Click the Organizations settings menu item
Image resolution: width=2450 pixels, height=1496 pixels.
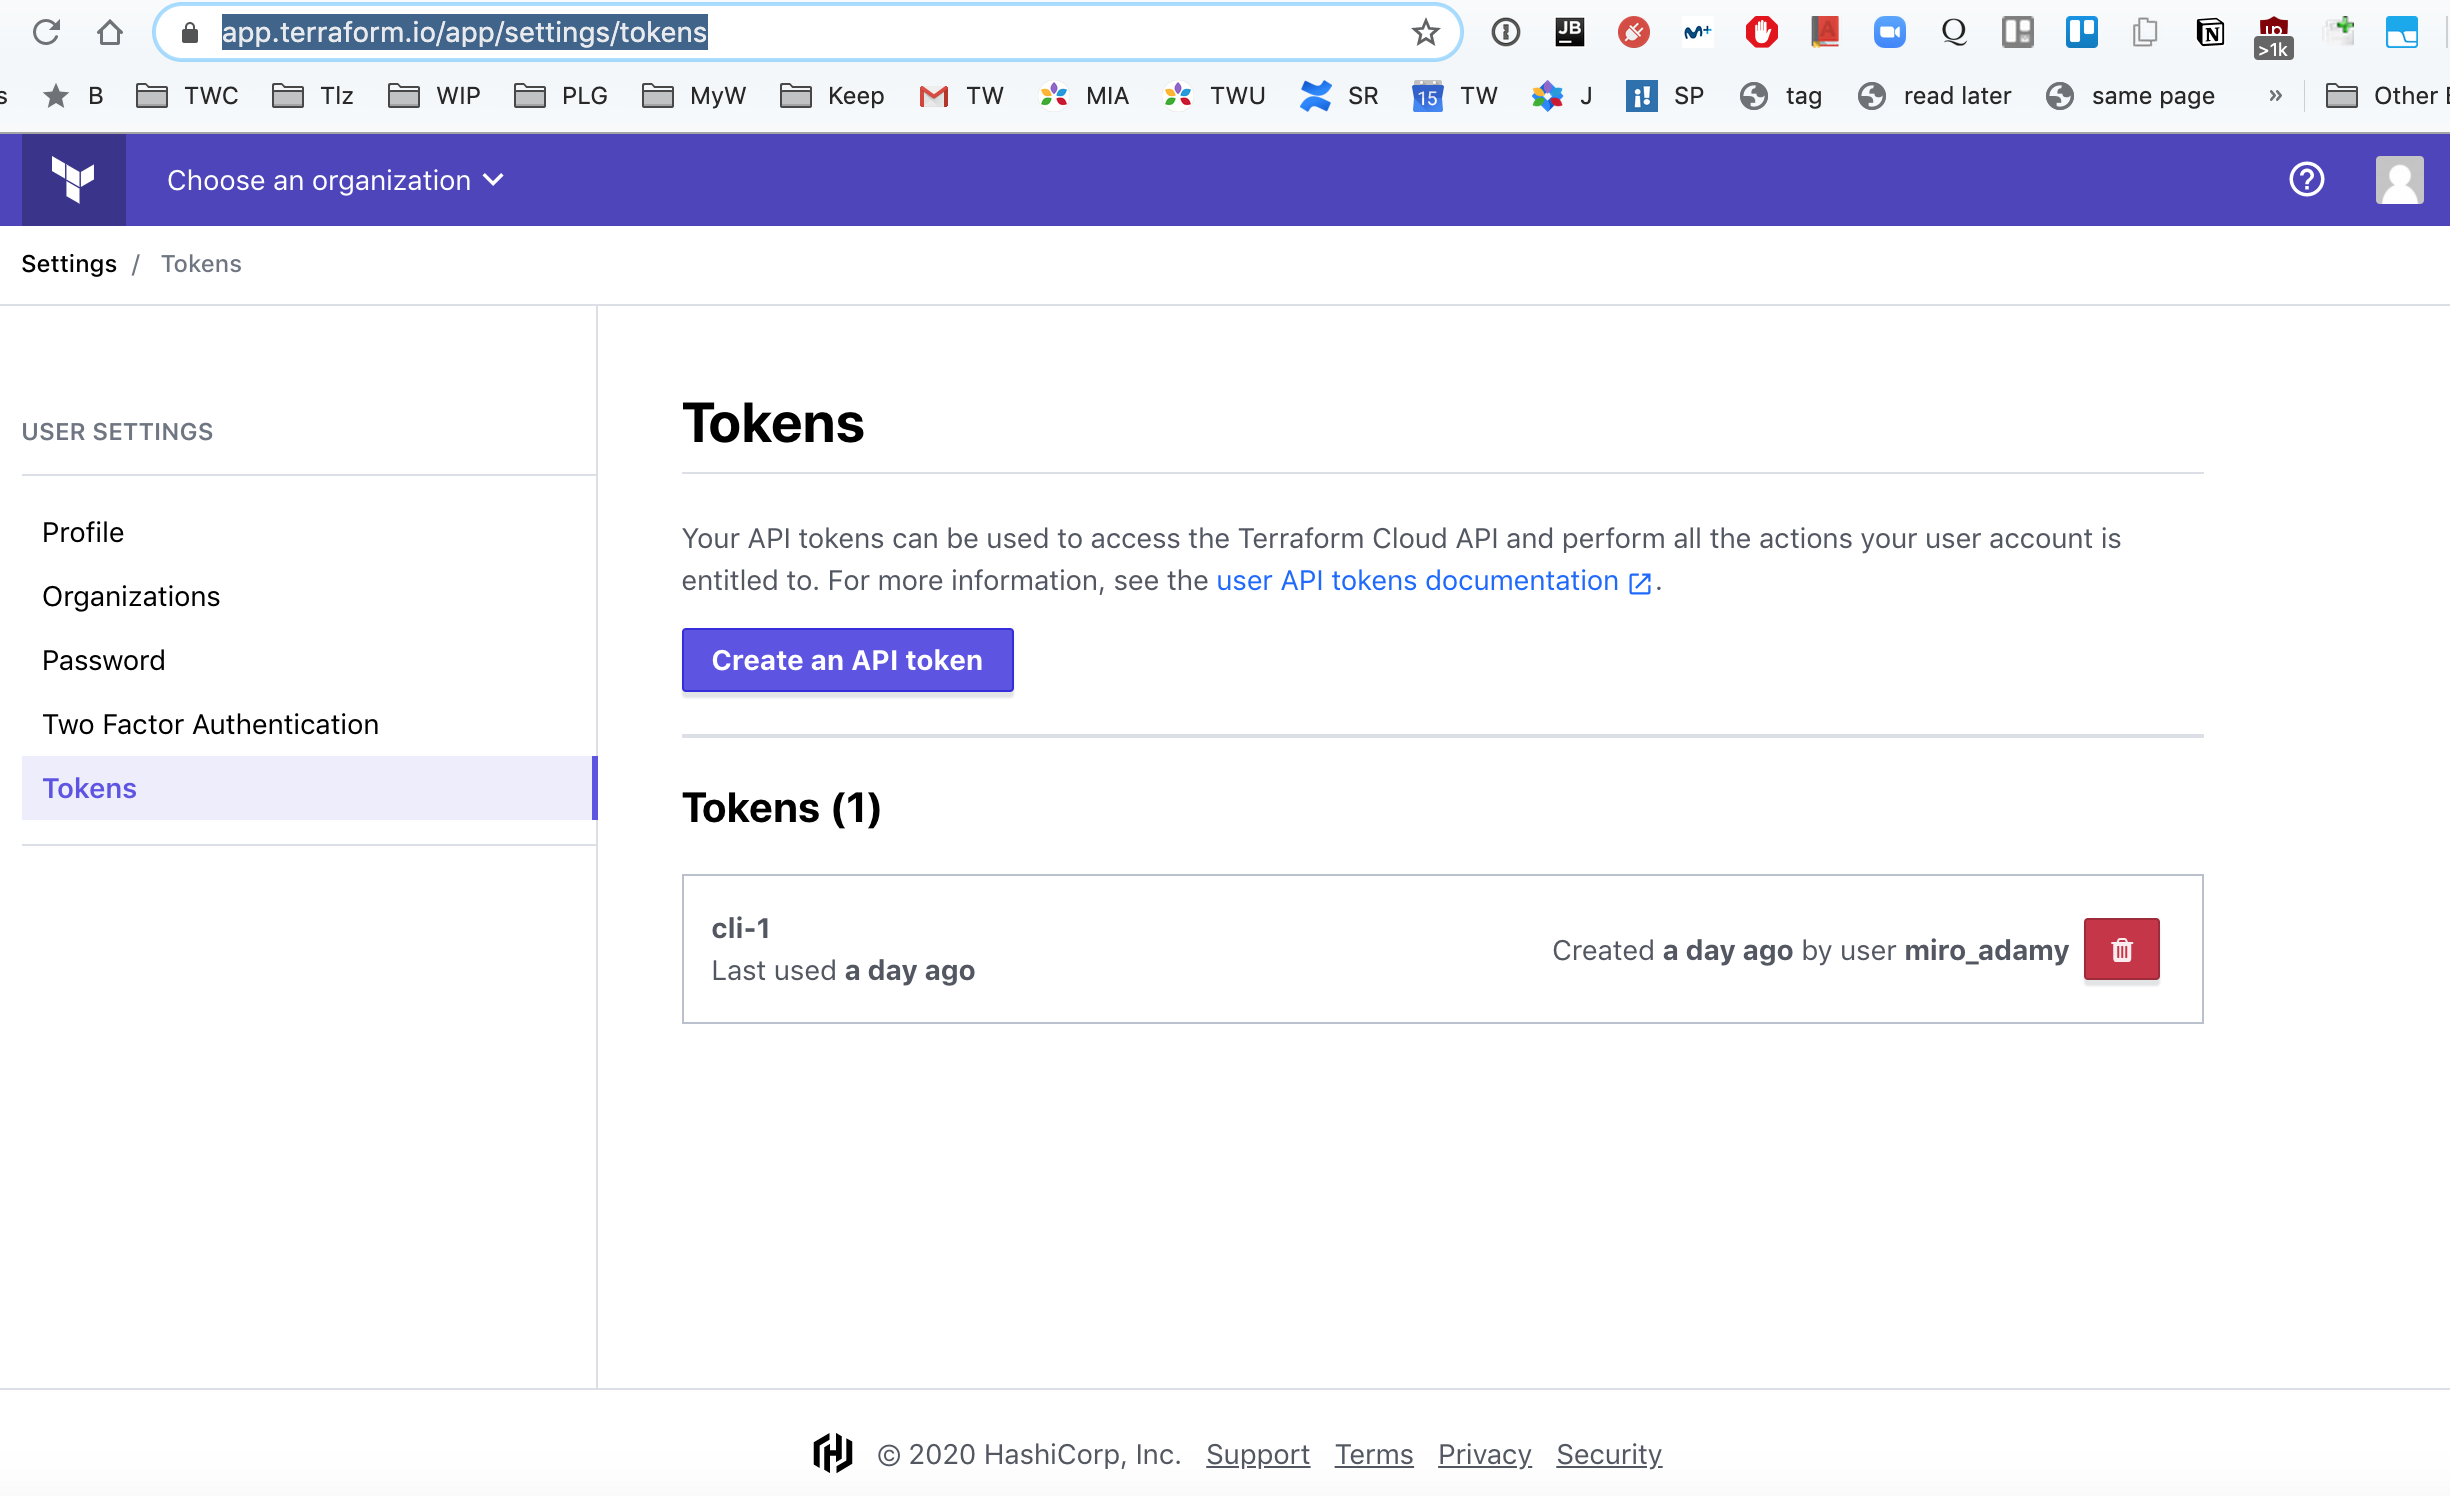point(130,595)
